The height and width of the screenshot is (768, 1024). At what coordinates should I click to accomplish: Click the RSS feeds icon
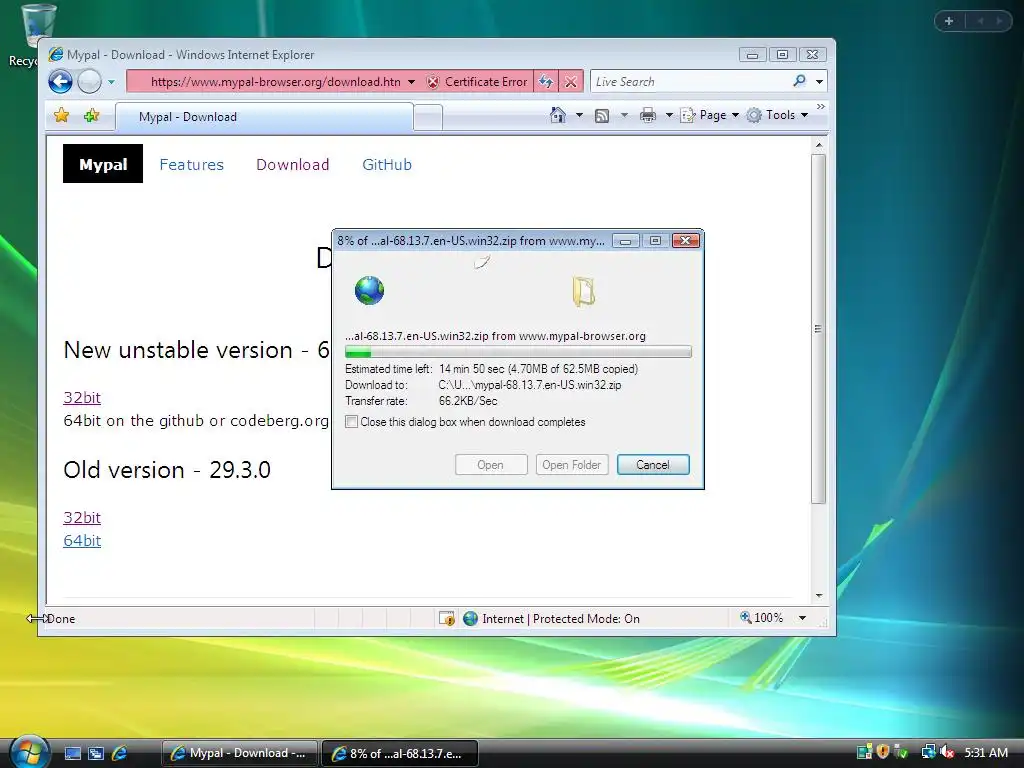click(602, 116)
